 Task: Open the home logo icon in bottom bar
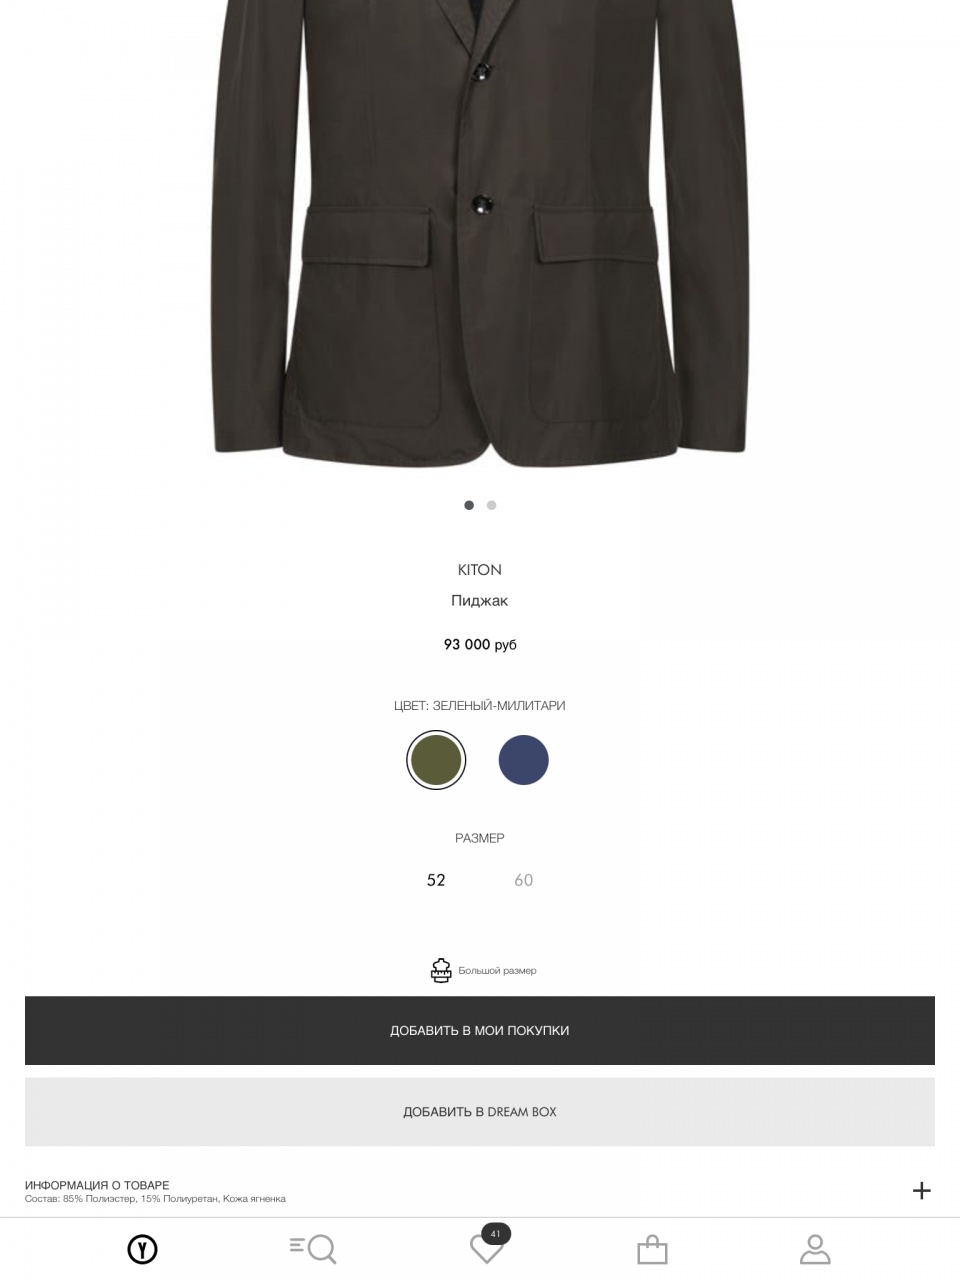click(143, 1249)
